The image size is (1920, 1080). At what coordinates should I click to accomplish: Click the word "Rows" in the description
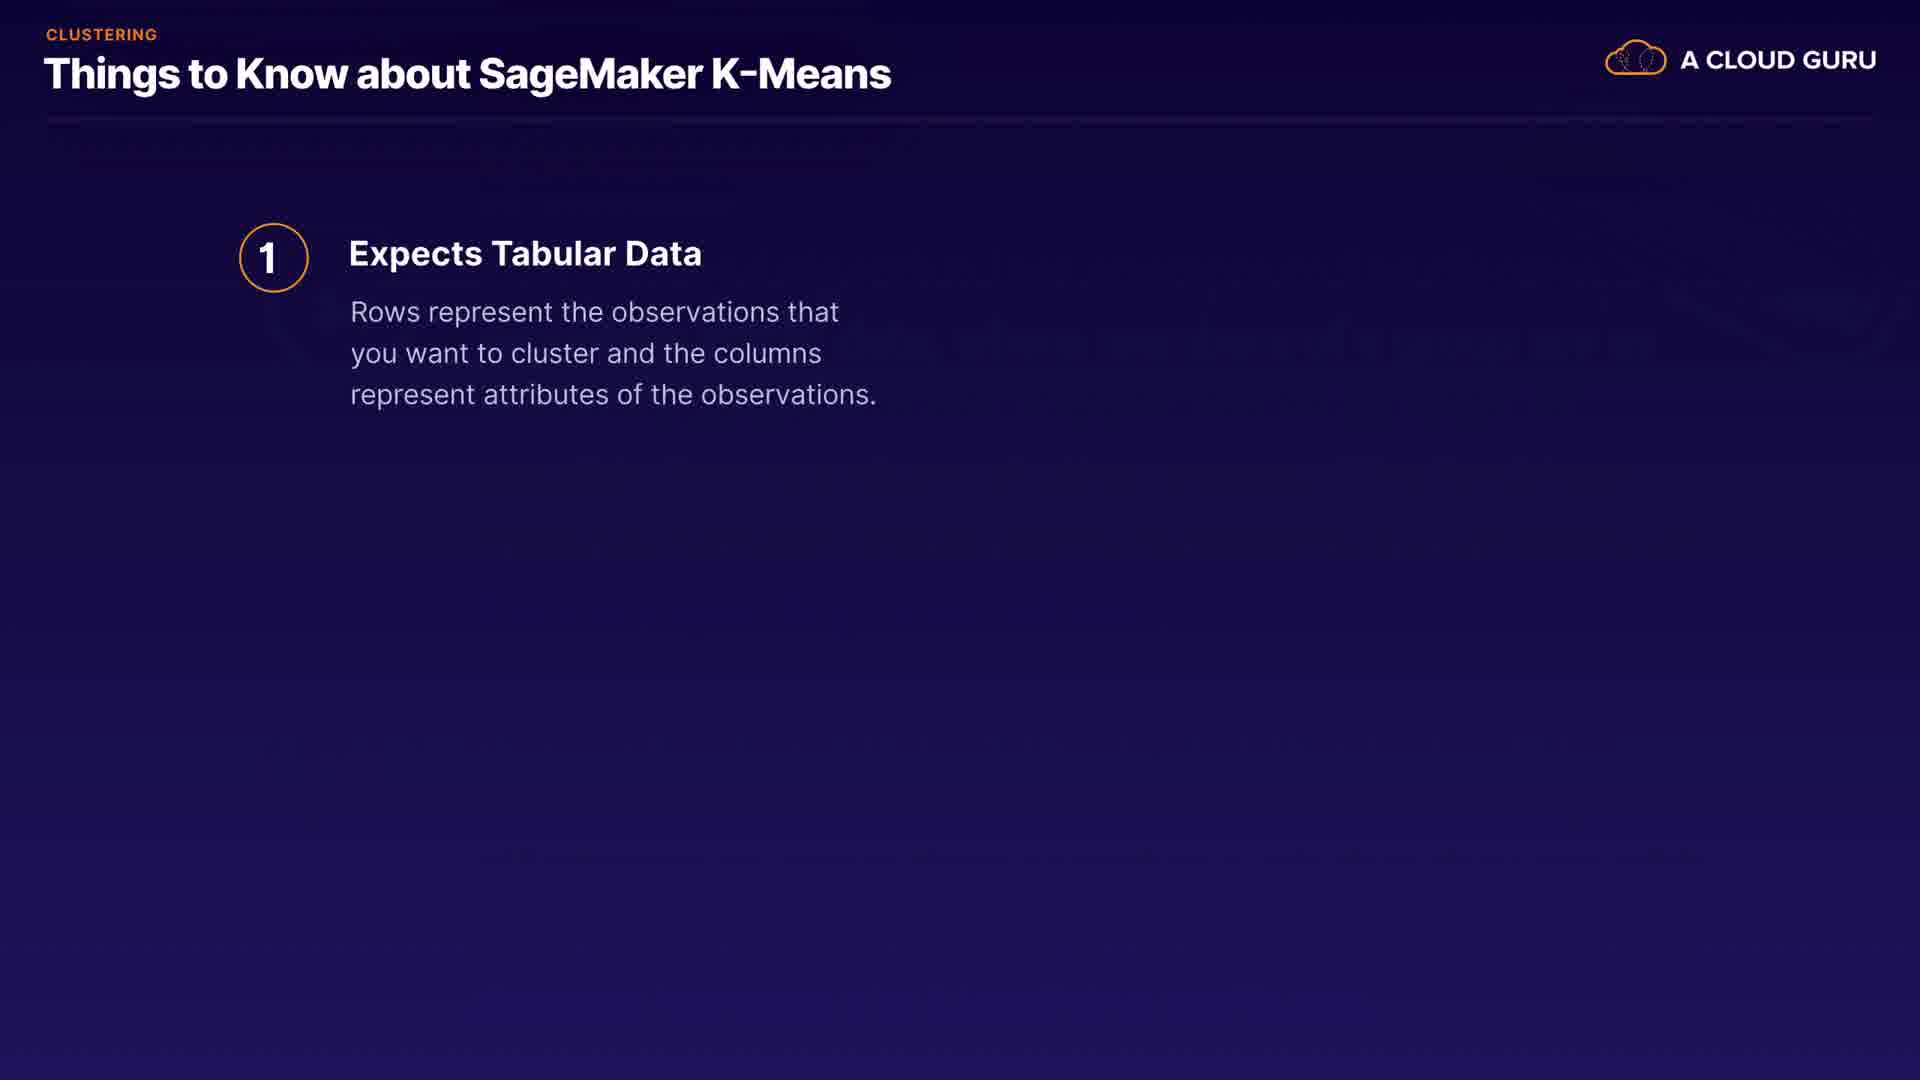(385, 312)
